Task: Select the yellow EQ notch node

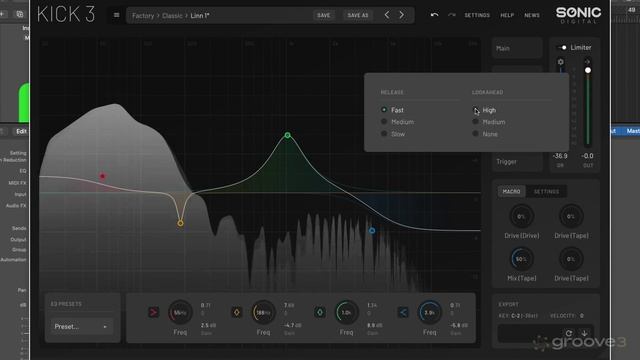Action: [x=180, y=223]
